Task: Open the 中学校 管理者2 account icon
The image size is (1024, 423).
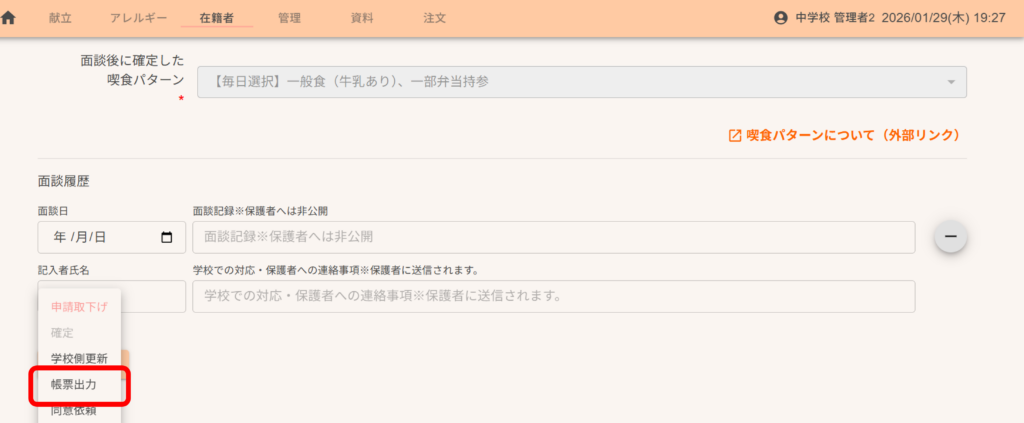Action: (x=781, y=18)
